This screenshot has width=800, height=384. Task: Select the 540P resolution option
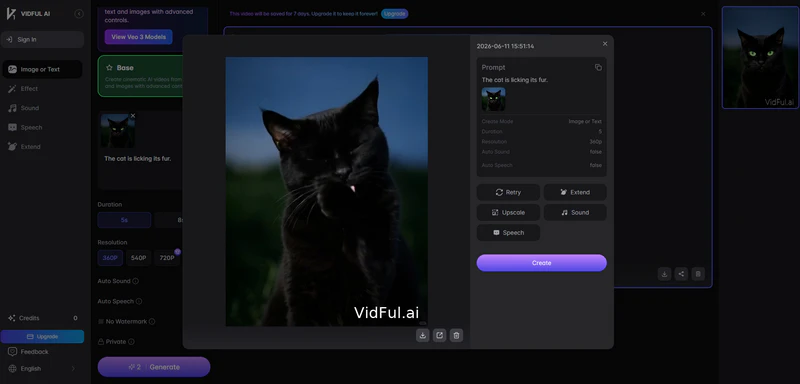pyautogui.click(x=139, y=258)
